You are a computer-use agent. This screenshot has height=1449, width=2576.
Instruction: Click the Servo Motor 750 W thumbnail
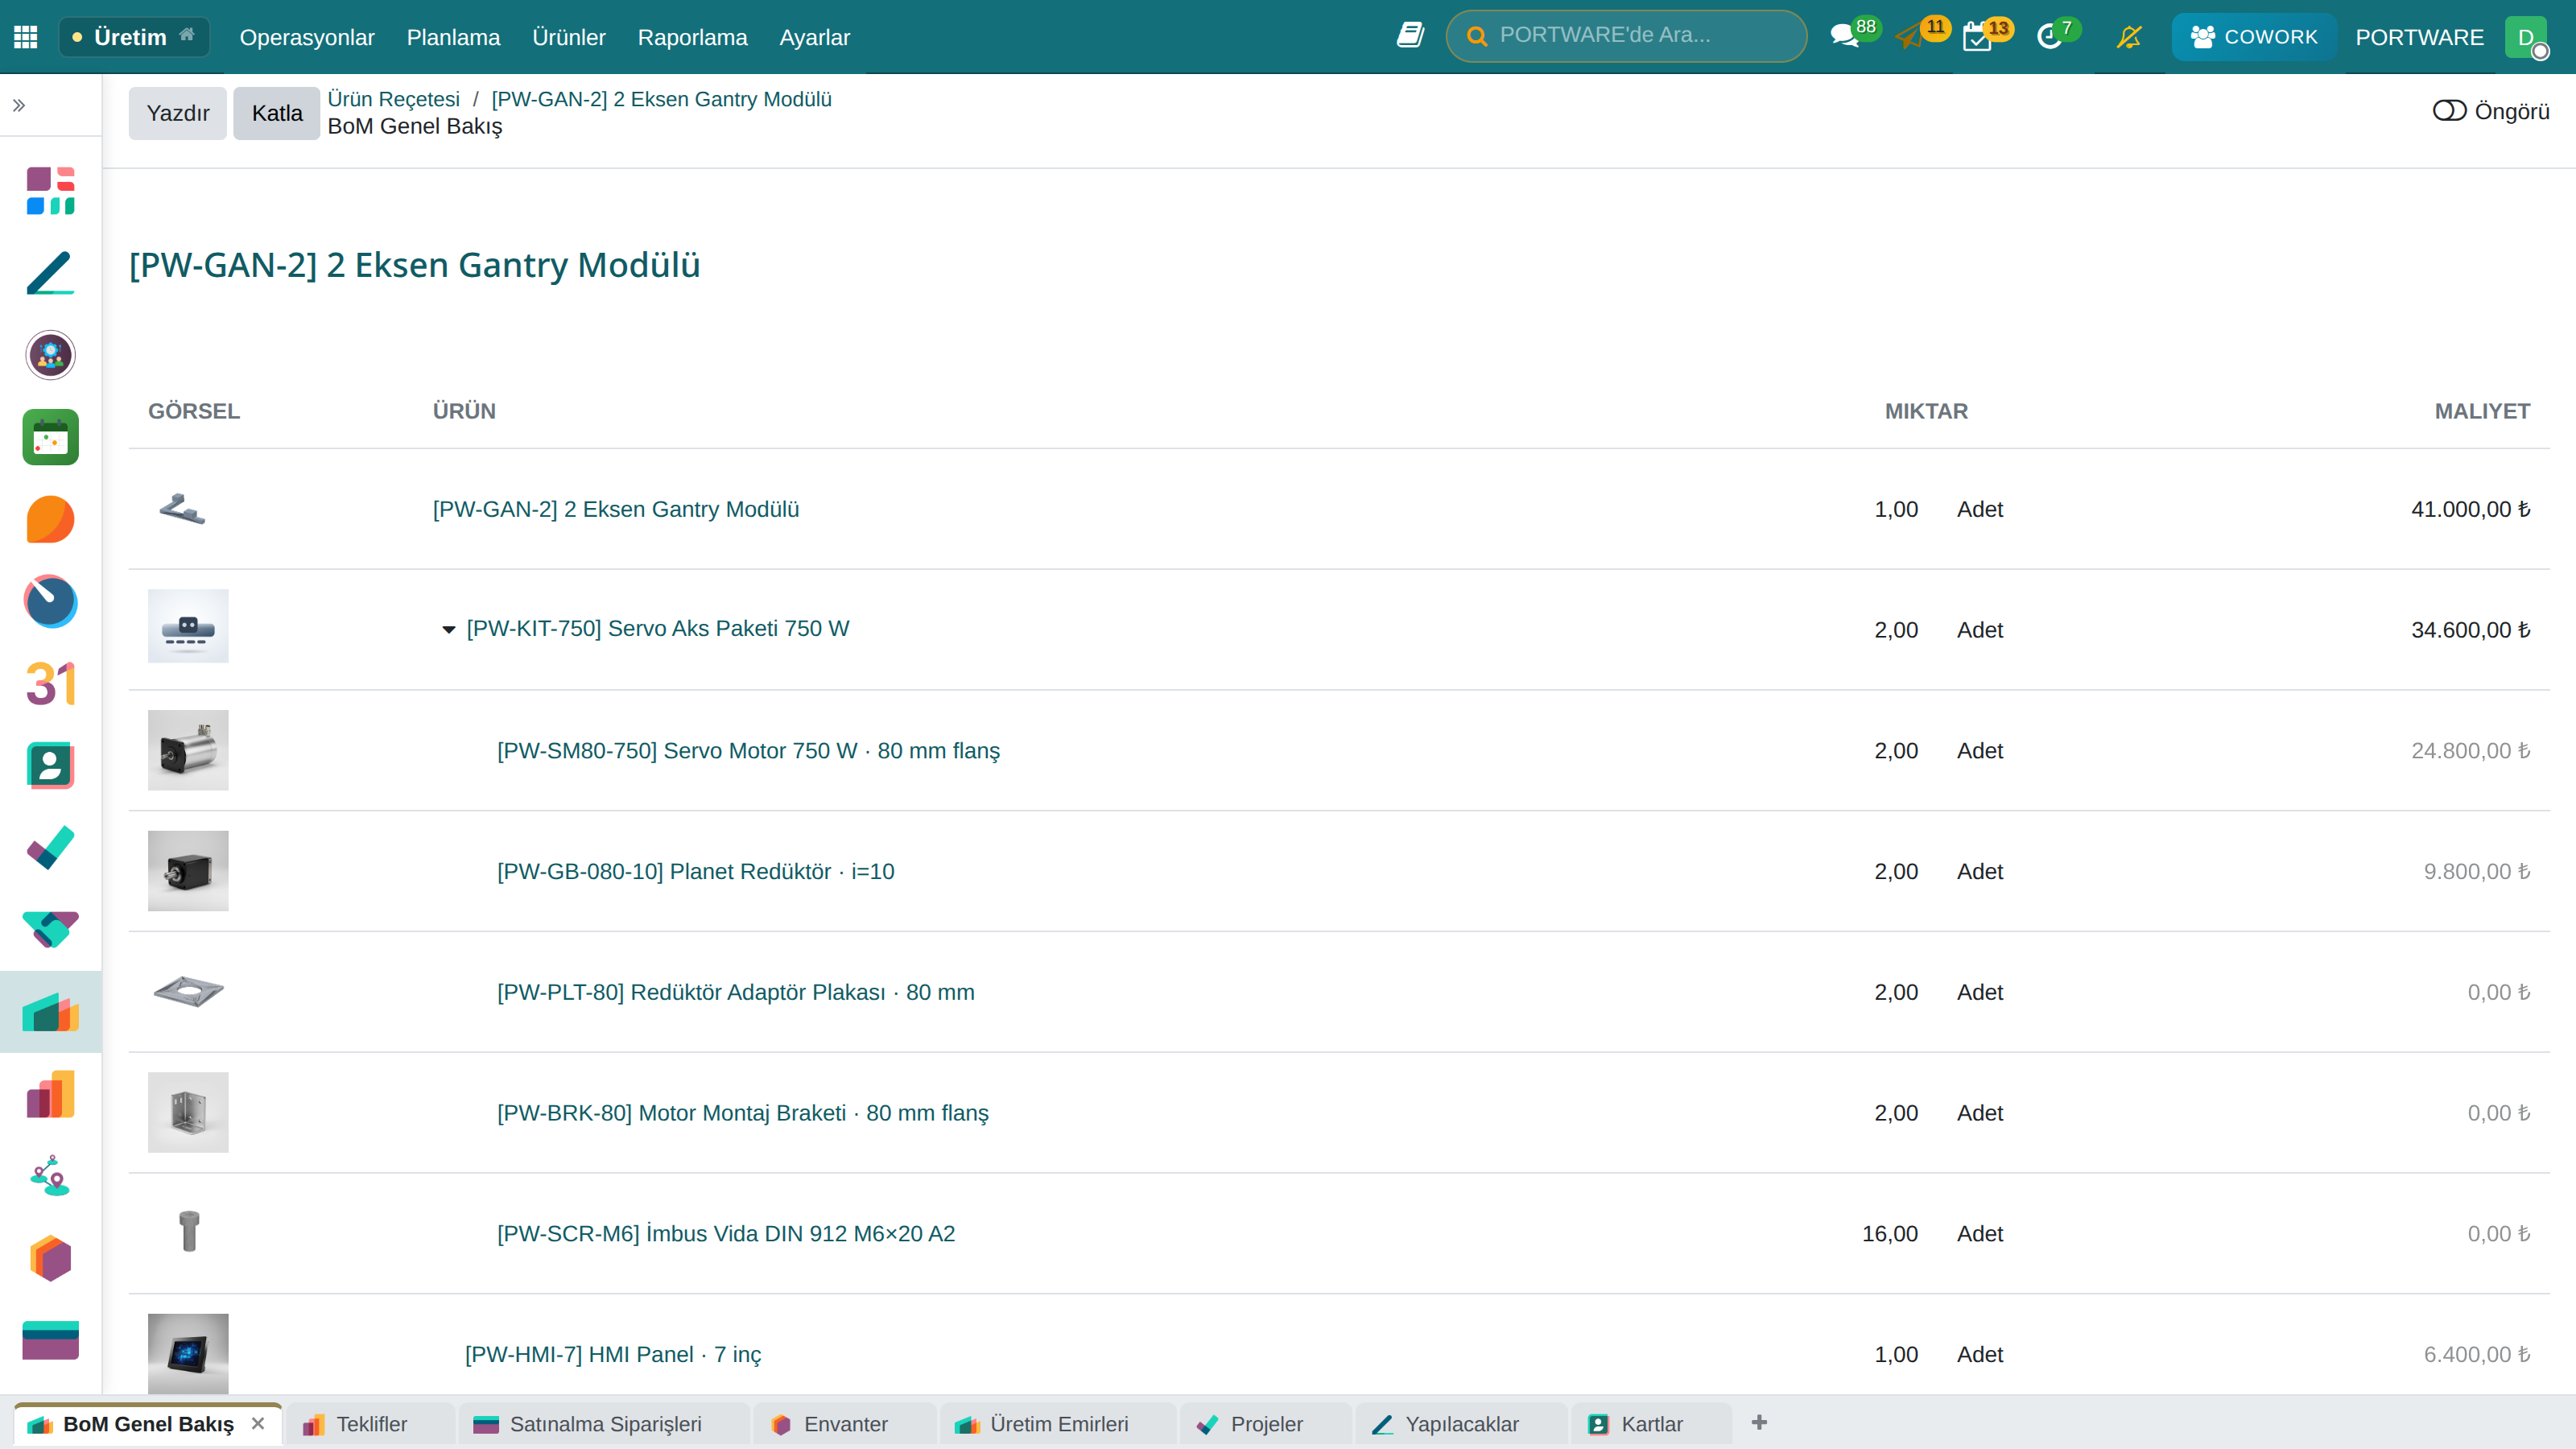click(x=188, y=750)
